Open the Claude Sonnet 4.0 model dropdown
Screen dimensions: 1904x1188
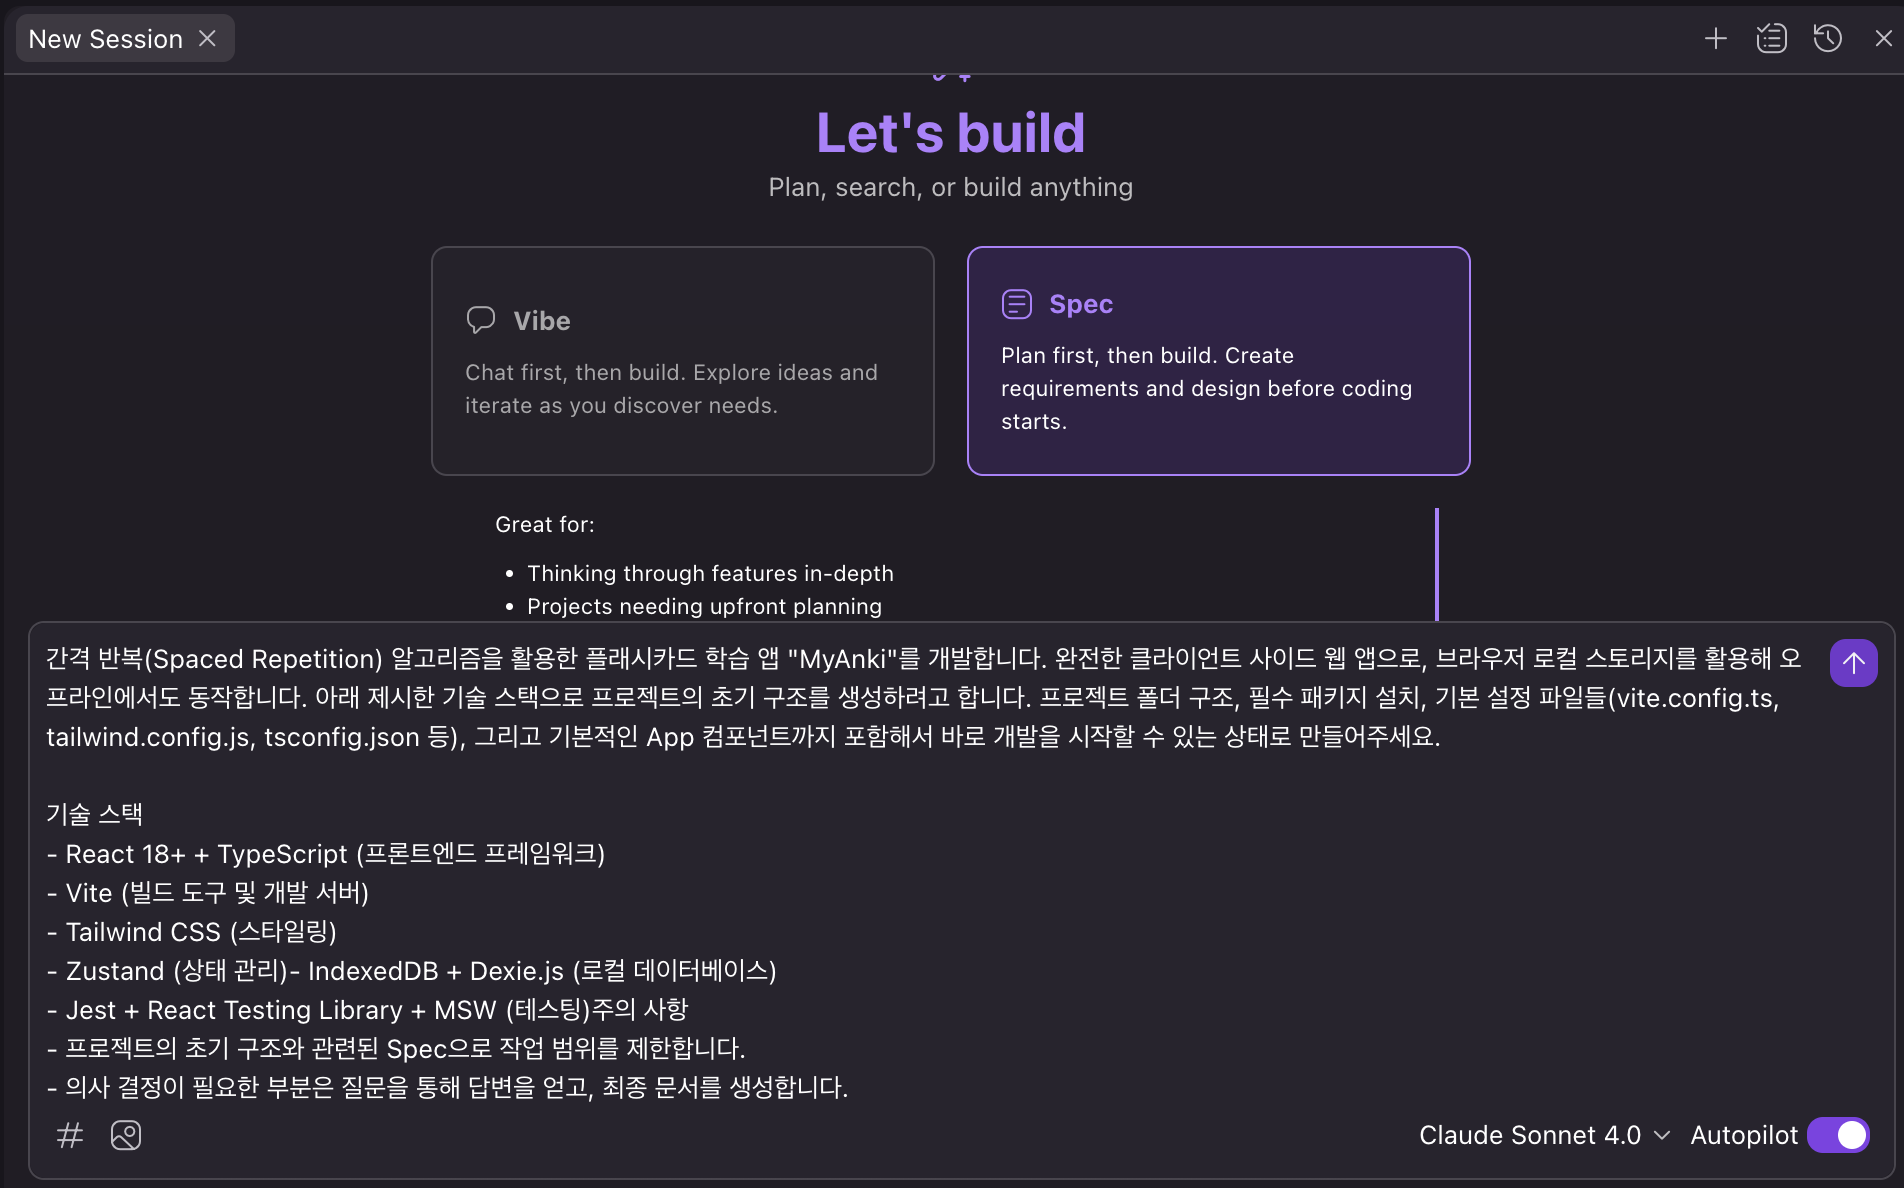[x=1530, y=1135]
